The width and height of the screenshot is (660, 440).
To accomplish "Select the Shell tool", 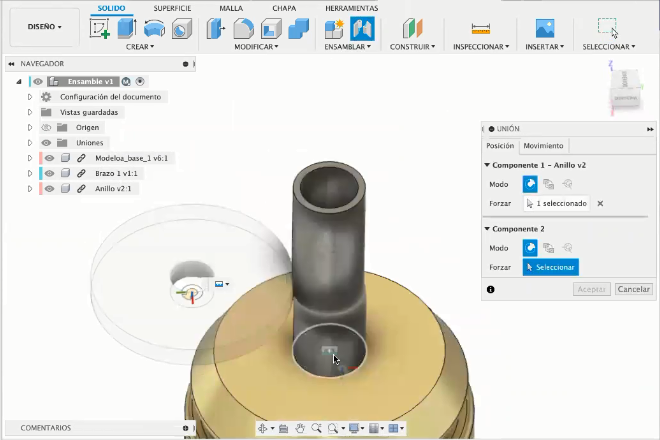I will 271,29.
